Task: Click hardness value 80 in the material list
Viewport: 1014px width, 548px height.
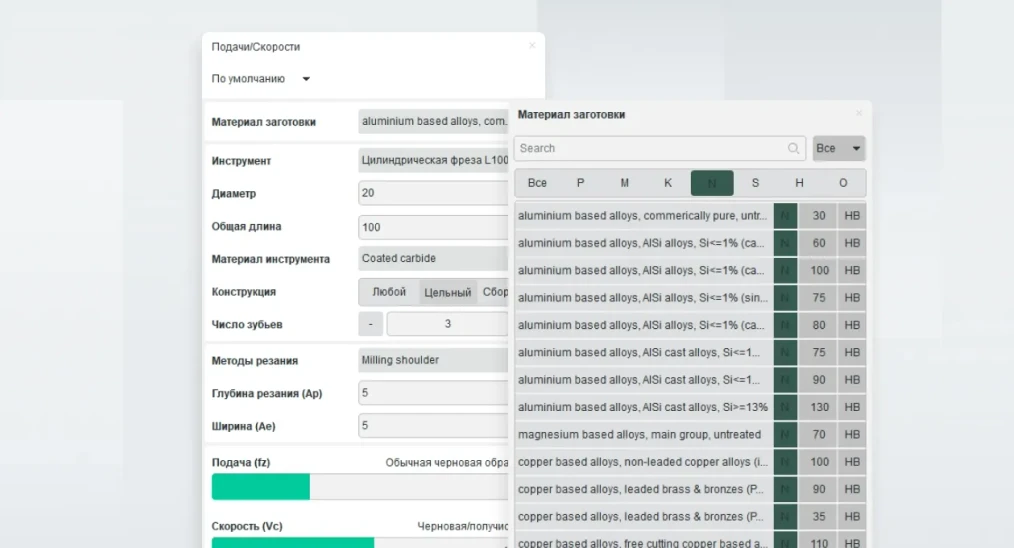Action: (819, 325)
